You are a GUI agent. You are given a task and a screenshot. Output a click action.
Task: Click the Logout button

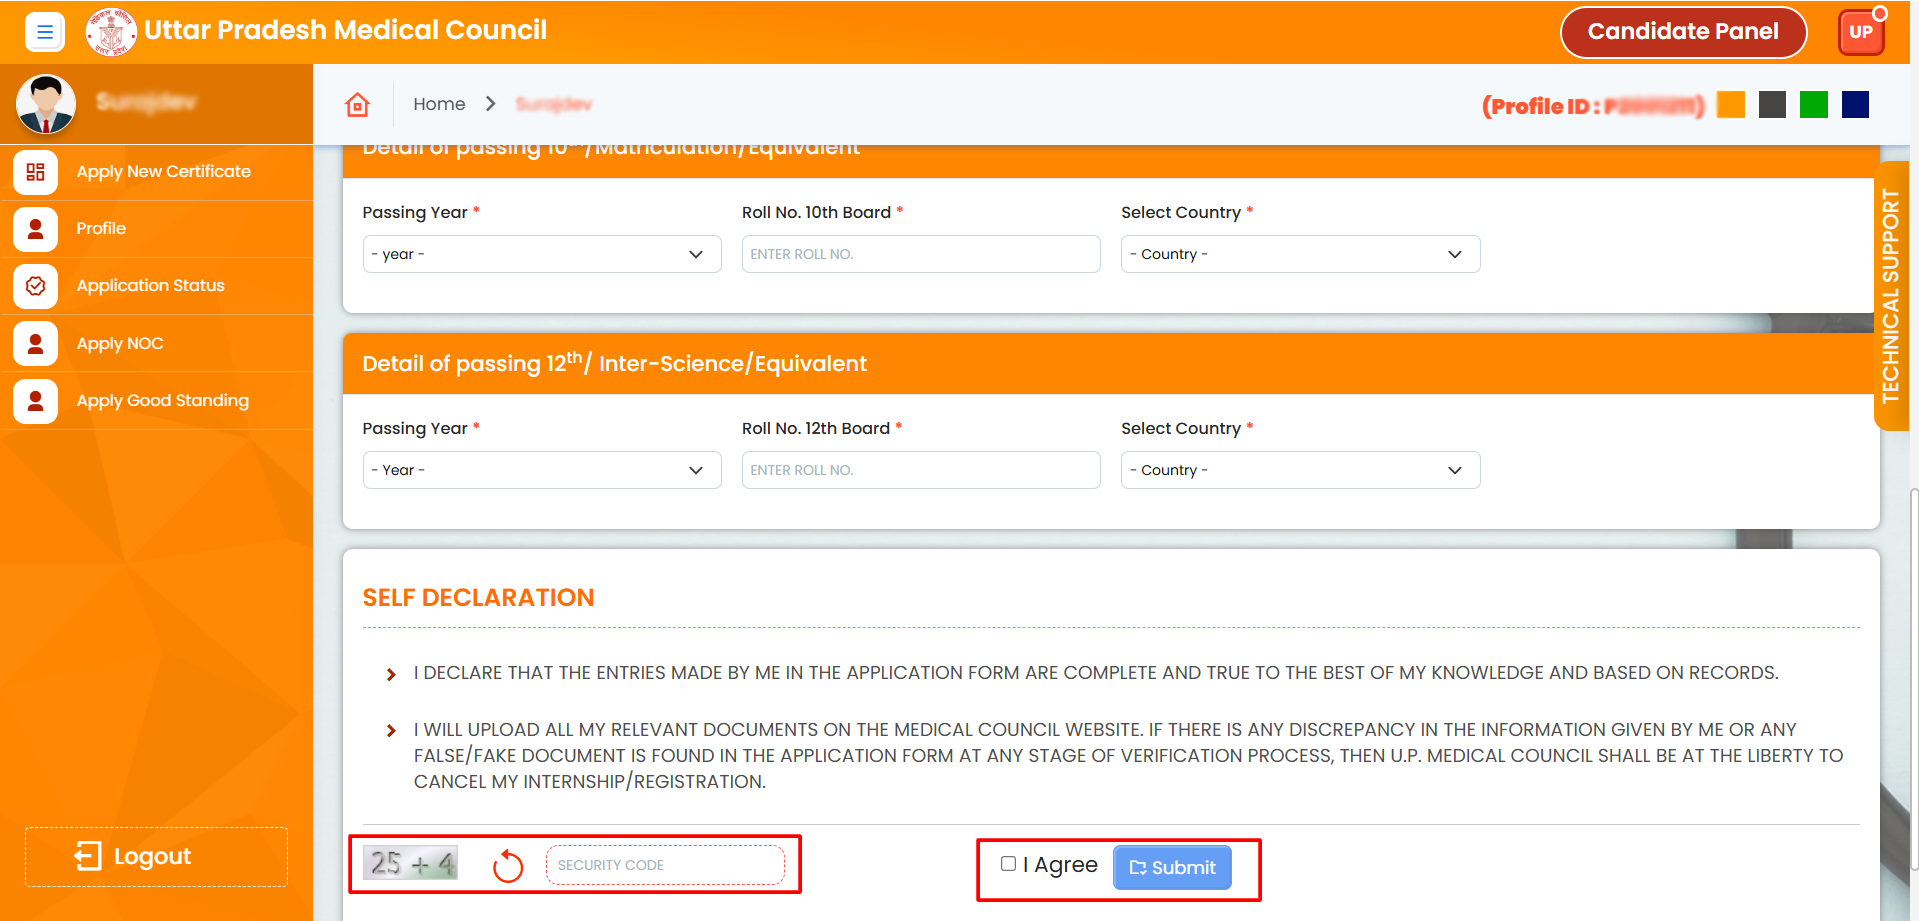[x=156, y=857]
